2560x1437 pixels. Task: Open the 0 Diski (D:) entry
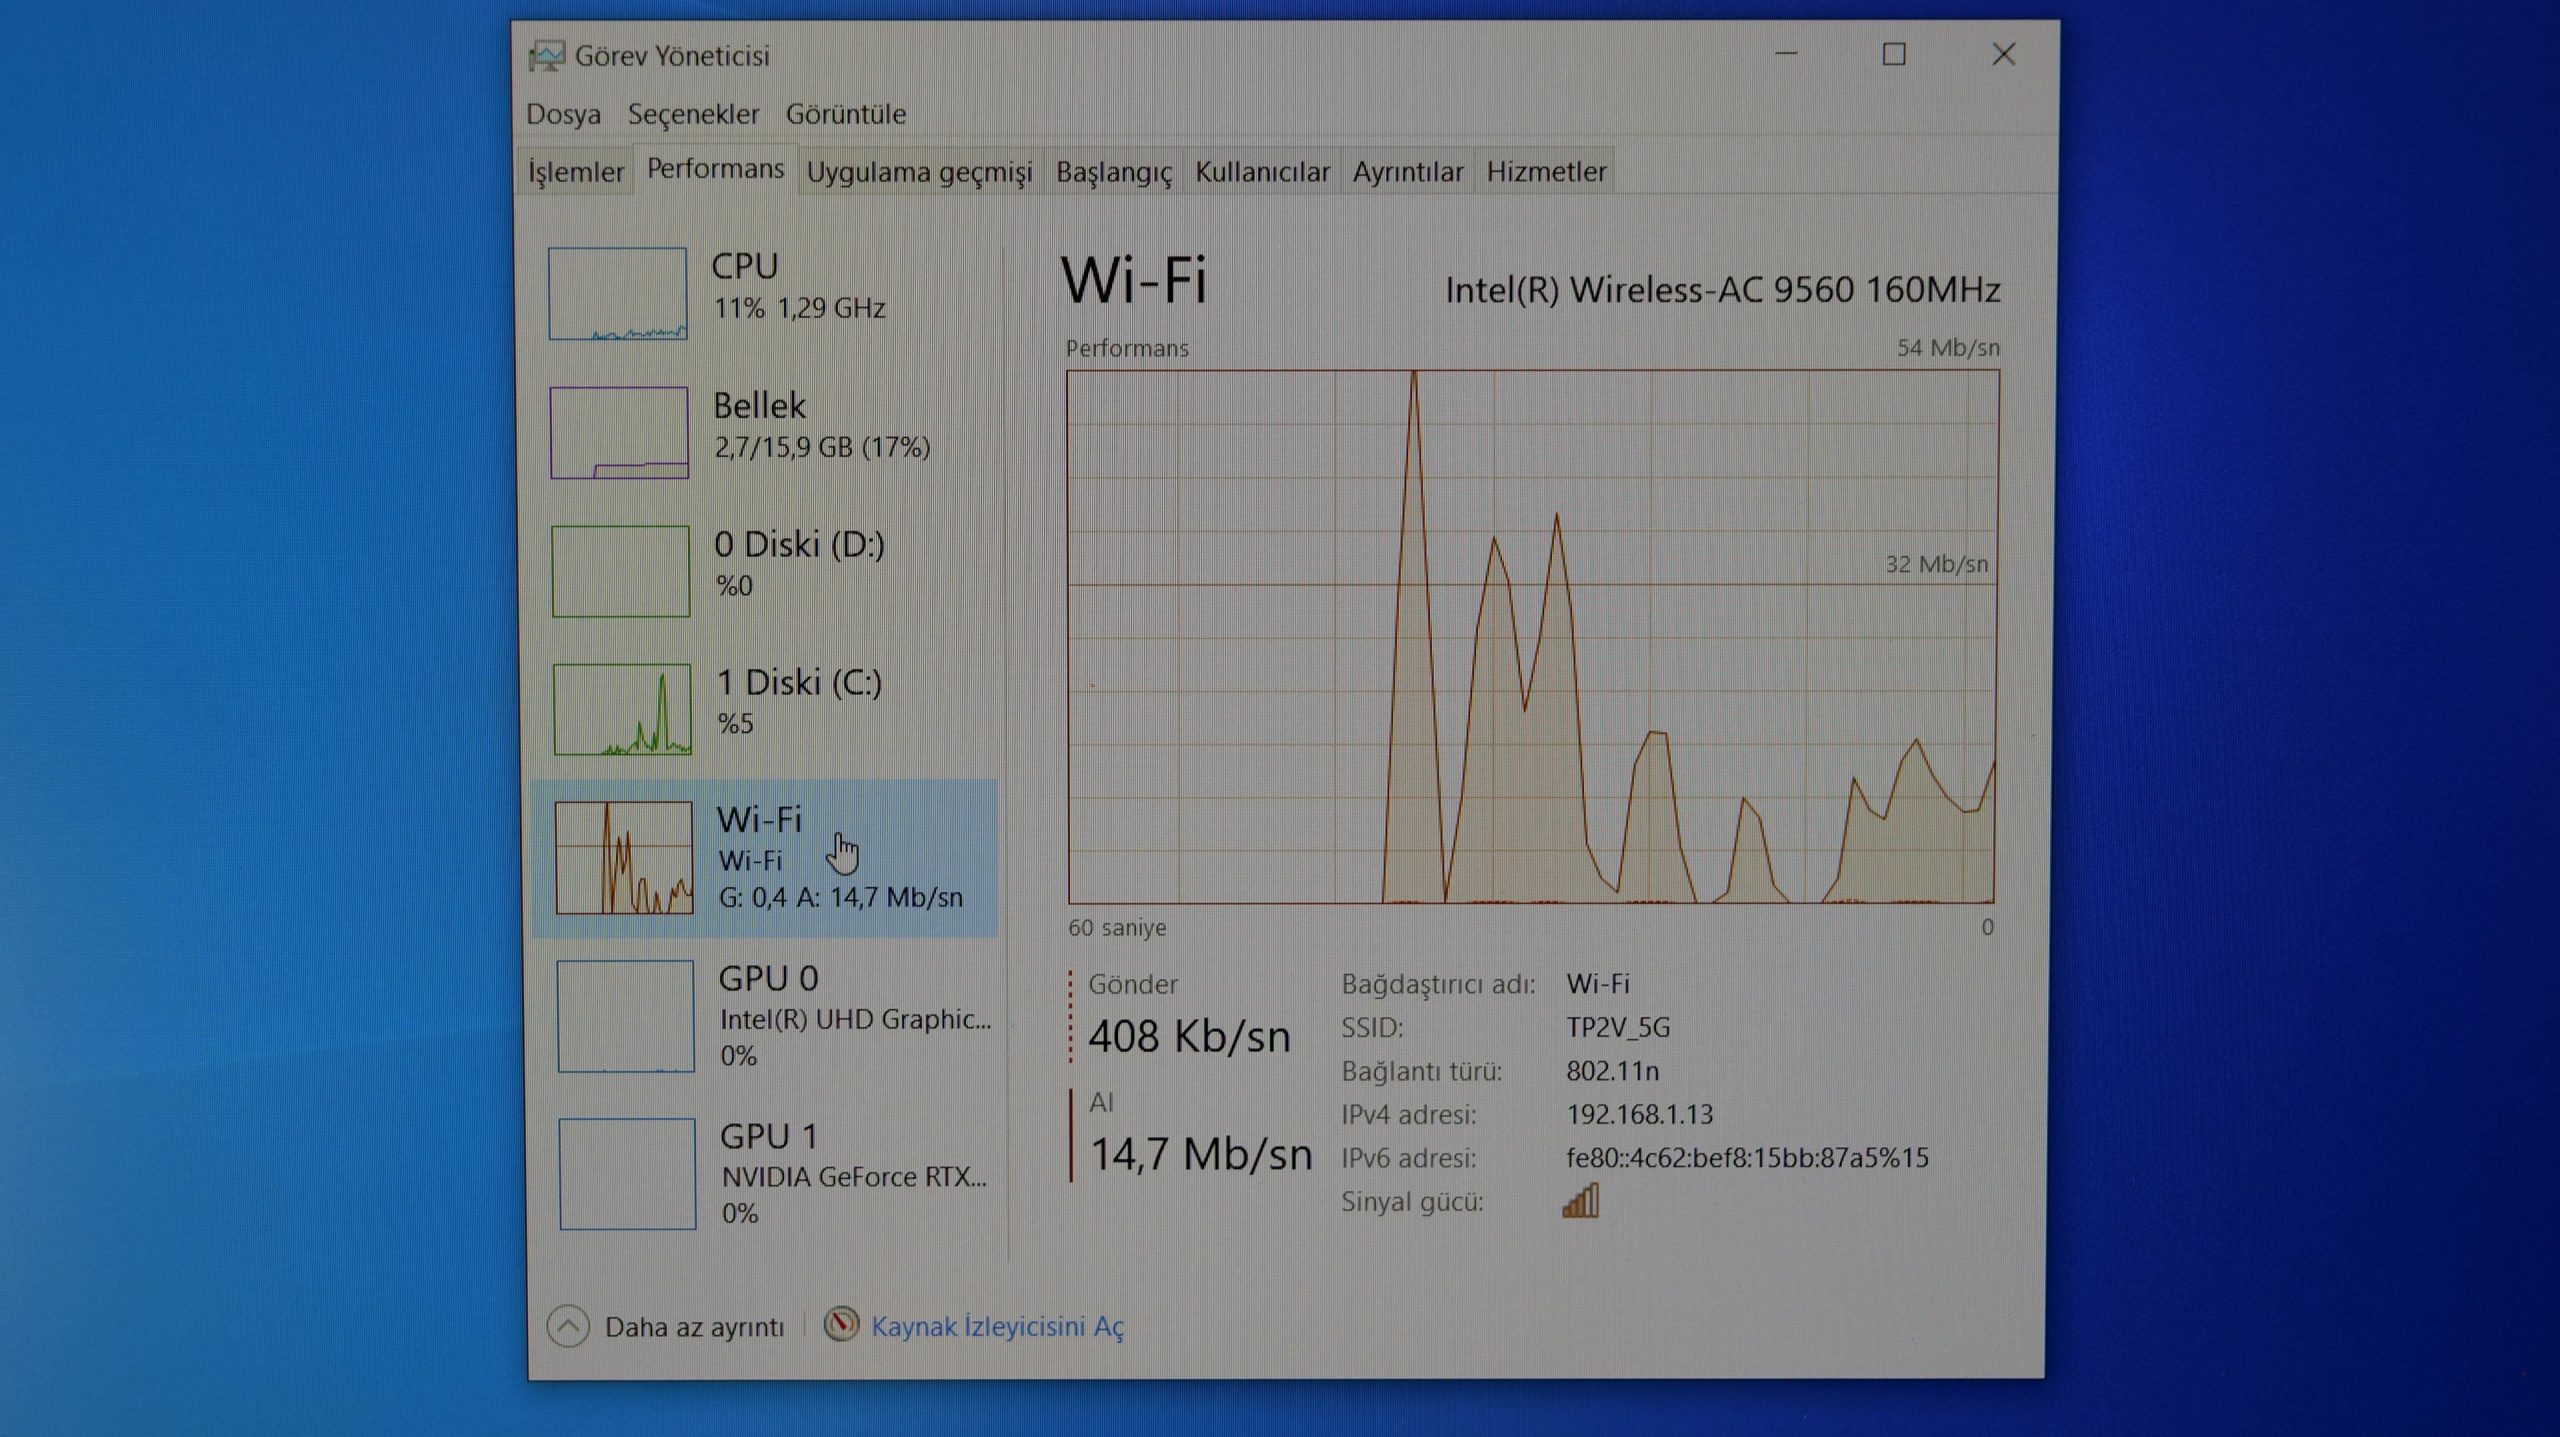798,546
